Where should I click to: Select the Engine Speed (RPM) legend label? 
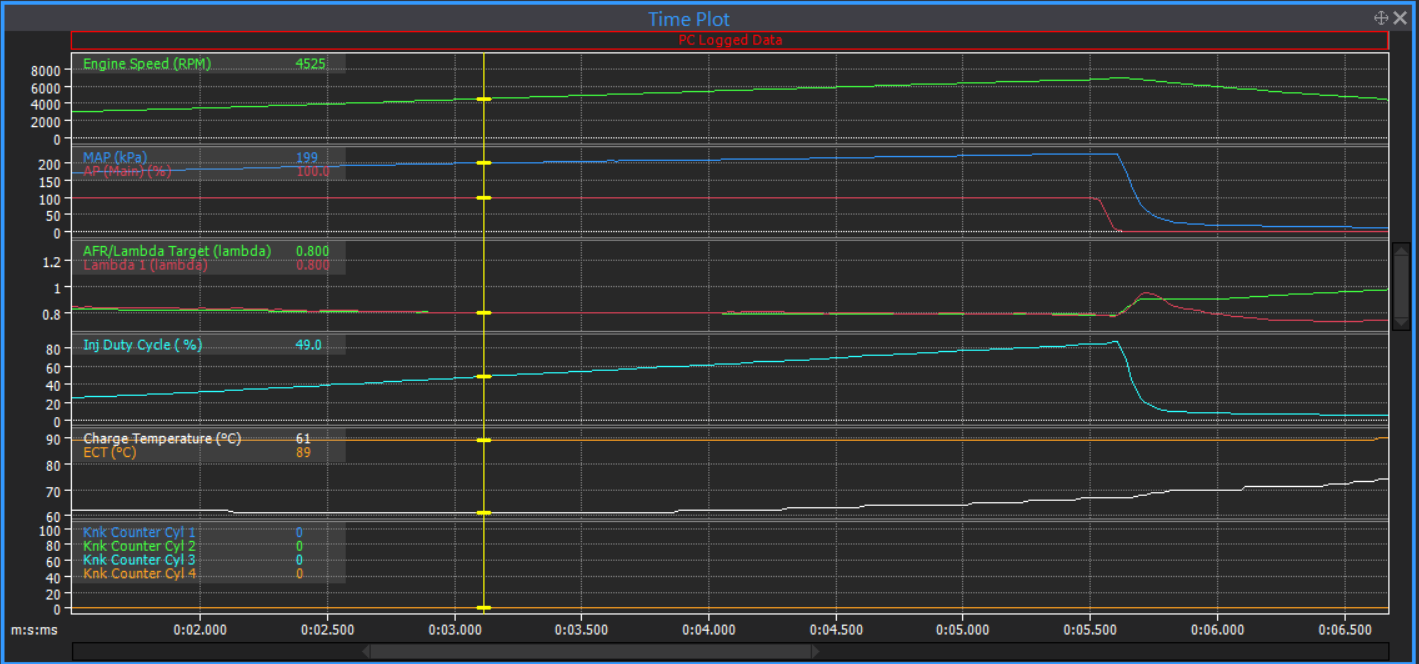(x=147, y=64)
